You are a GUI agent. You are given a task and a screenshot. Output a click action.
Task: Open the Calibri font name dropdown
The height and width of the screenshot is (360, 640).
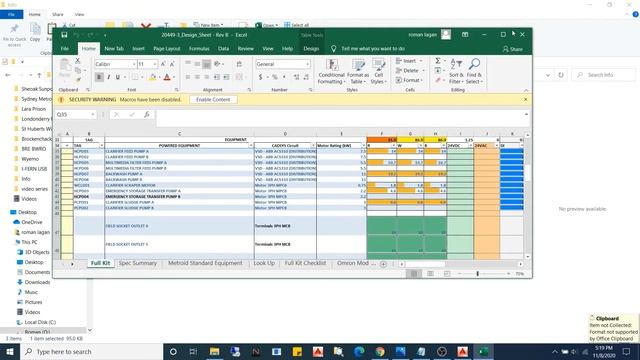[134, 64]
